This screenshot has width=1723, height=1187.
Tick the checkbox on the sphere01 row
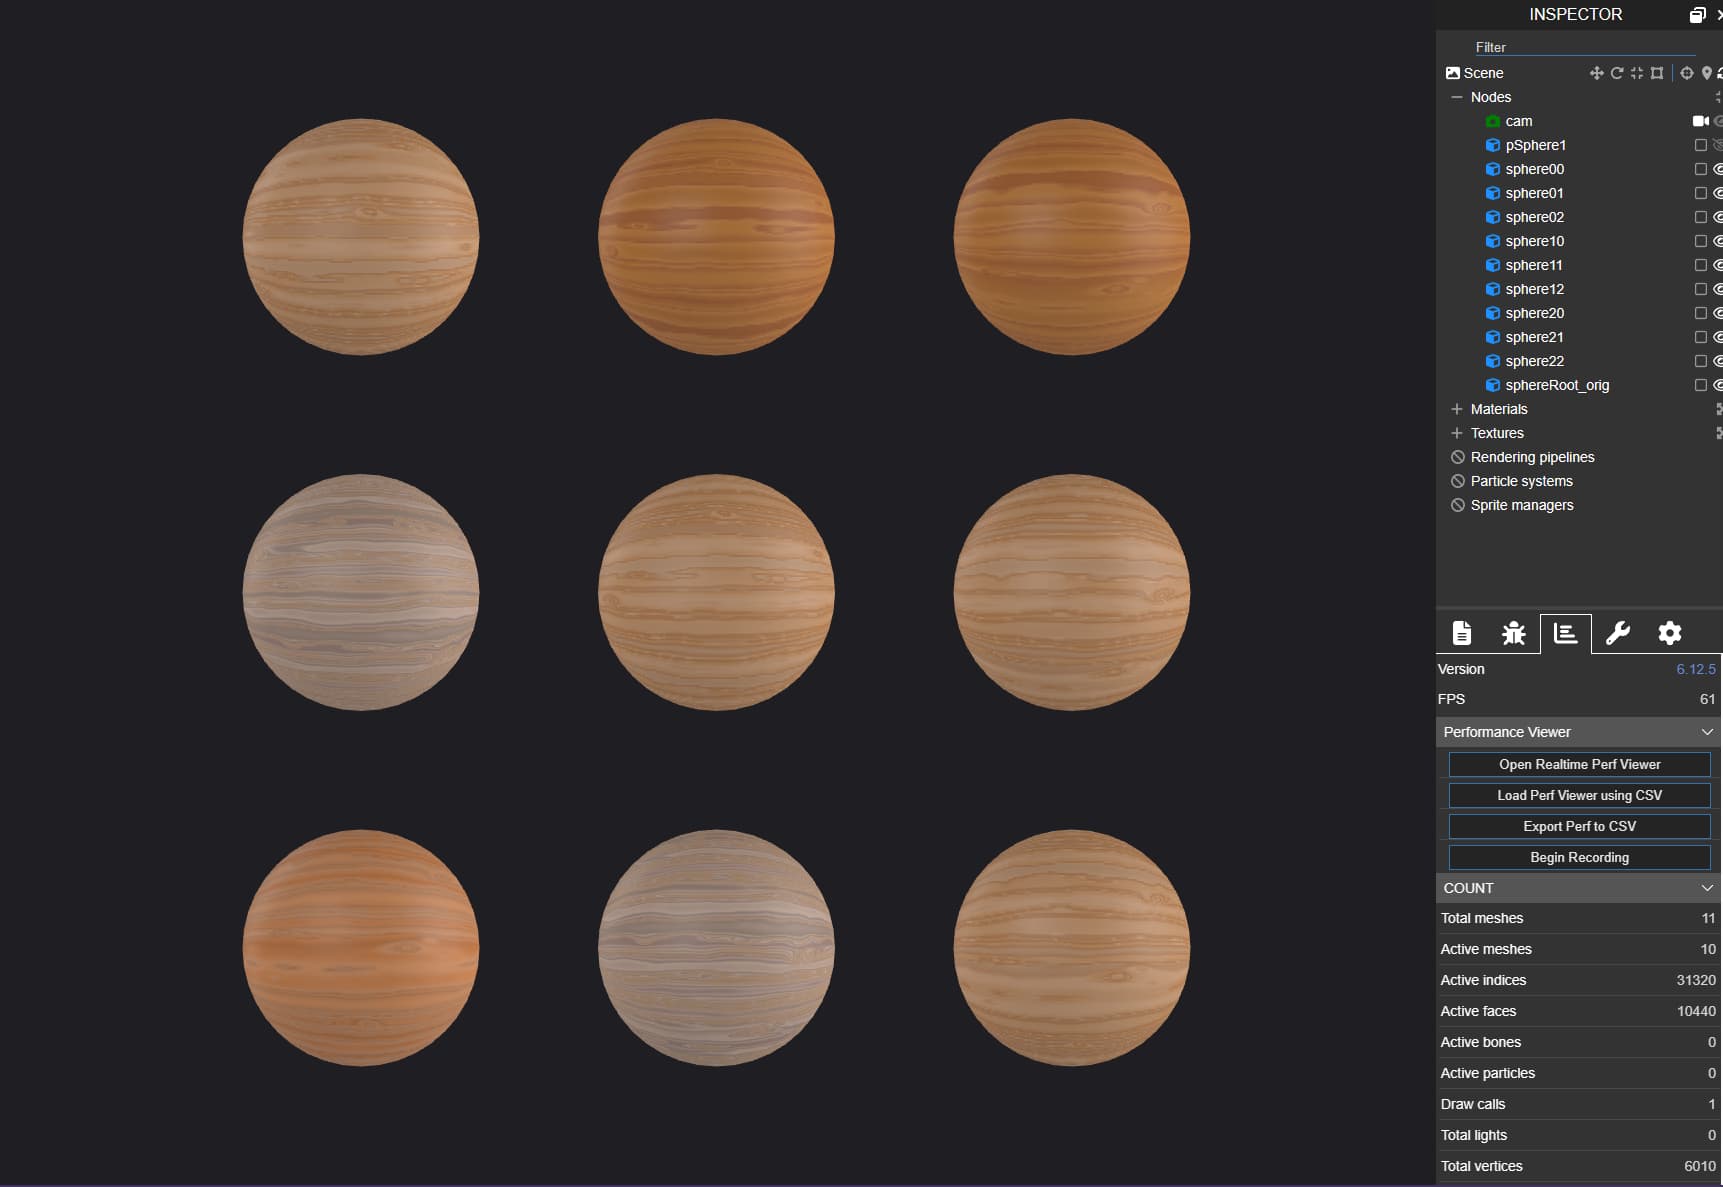(x=1700, y=193)
